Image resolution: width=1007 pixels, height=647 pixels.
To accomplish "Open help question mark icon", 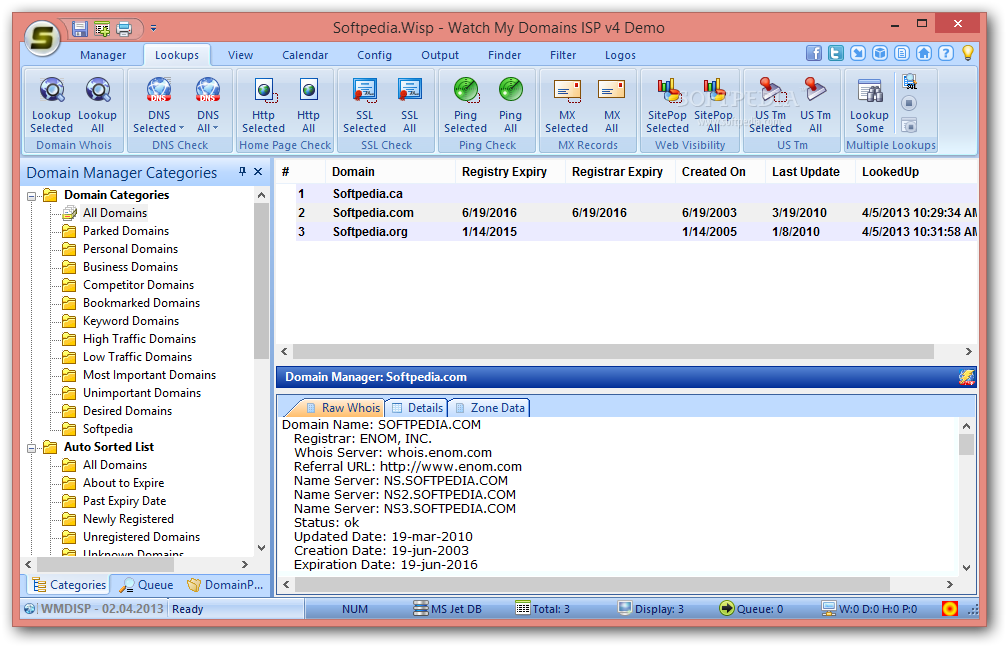I will click(945, 53).
